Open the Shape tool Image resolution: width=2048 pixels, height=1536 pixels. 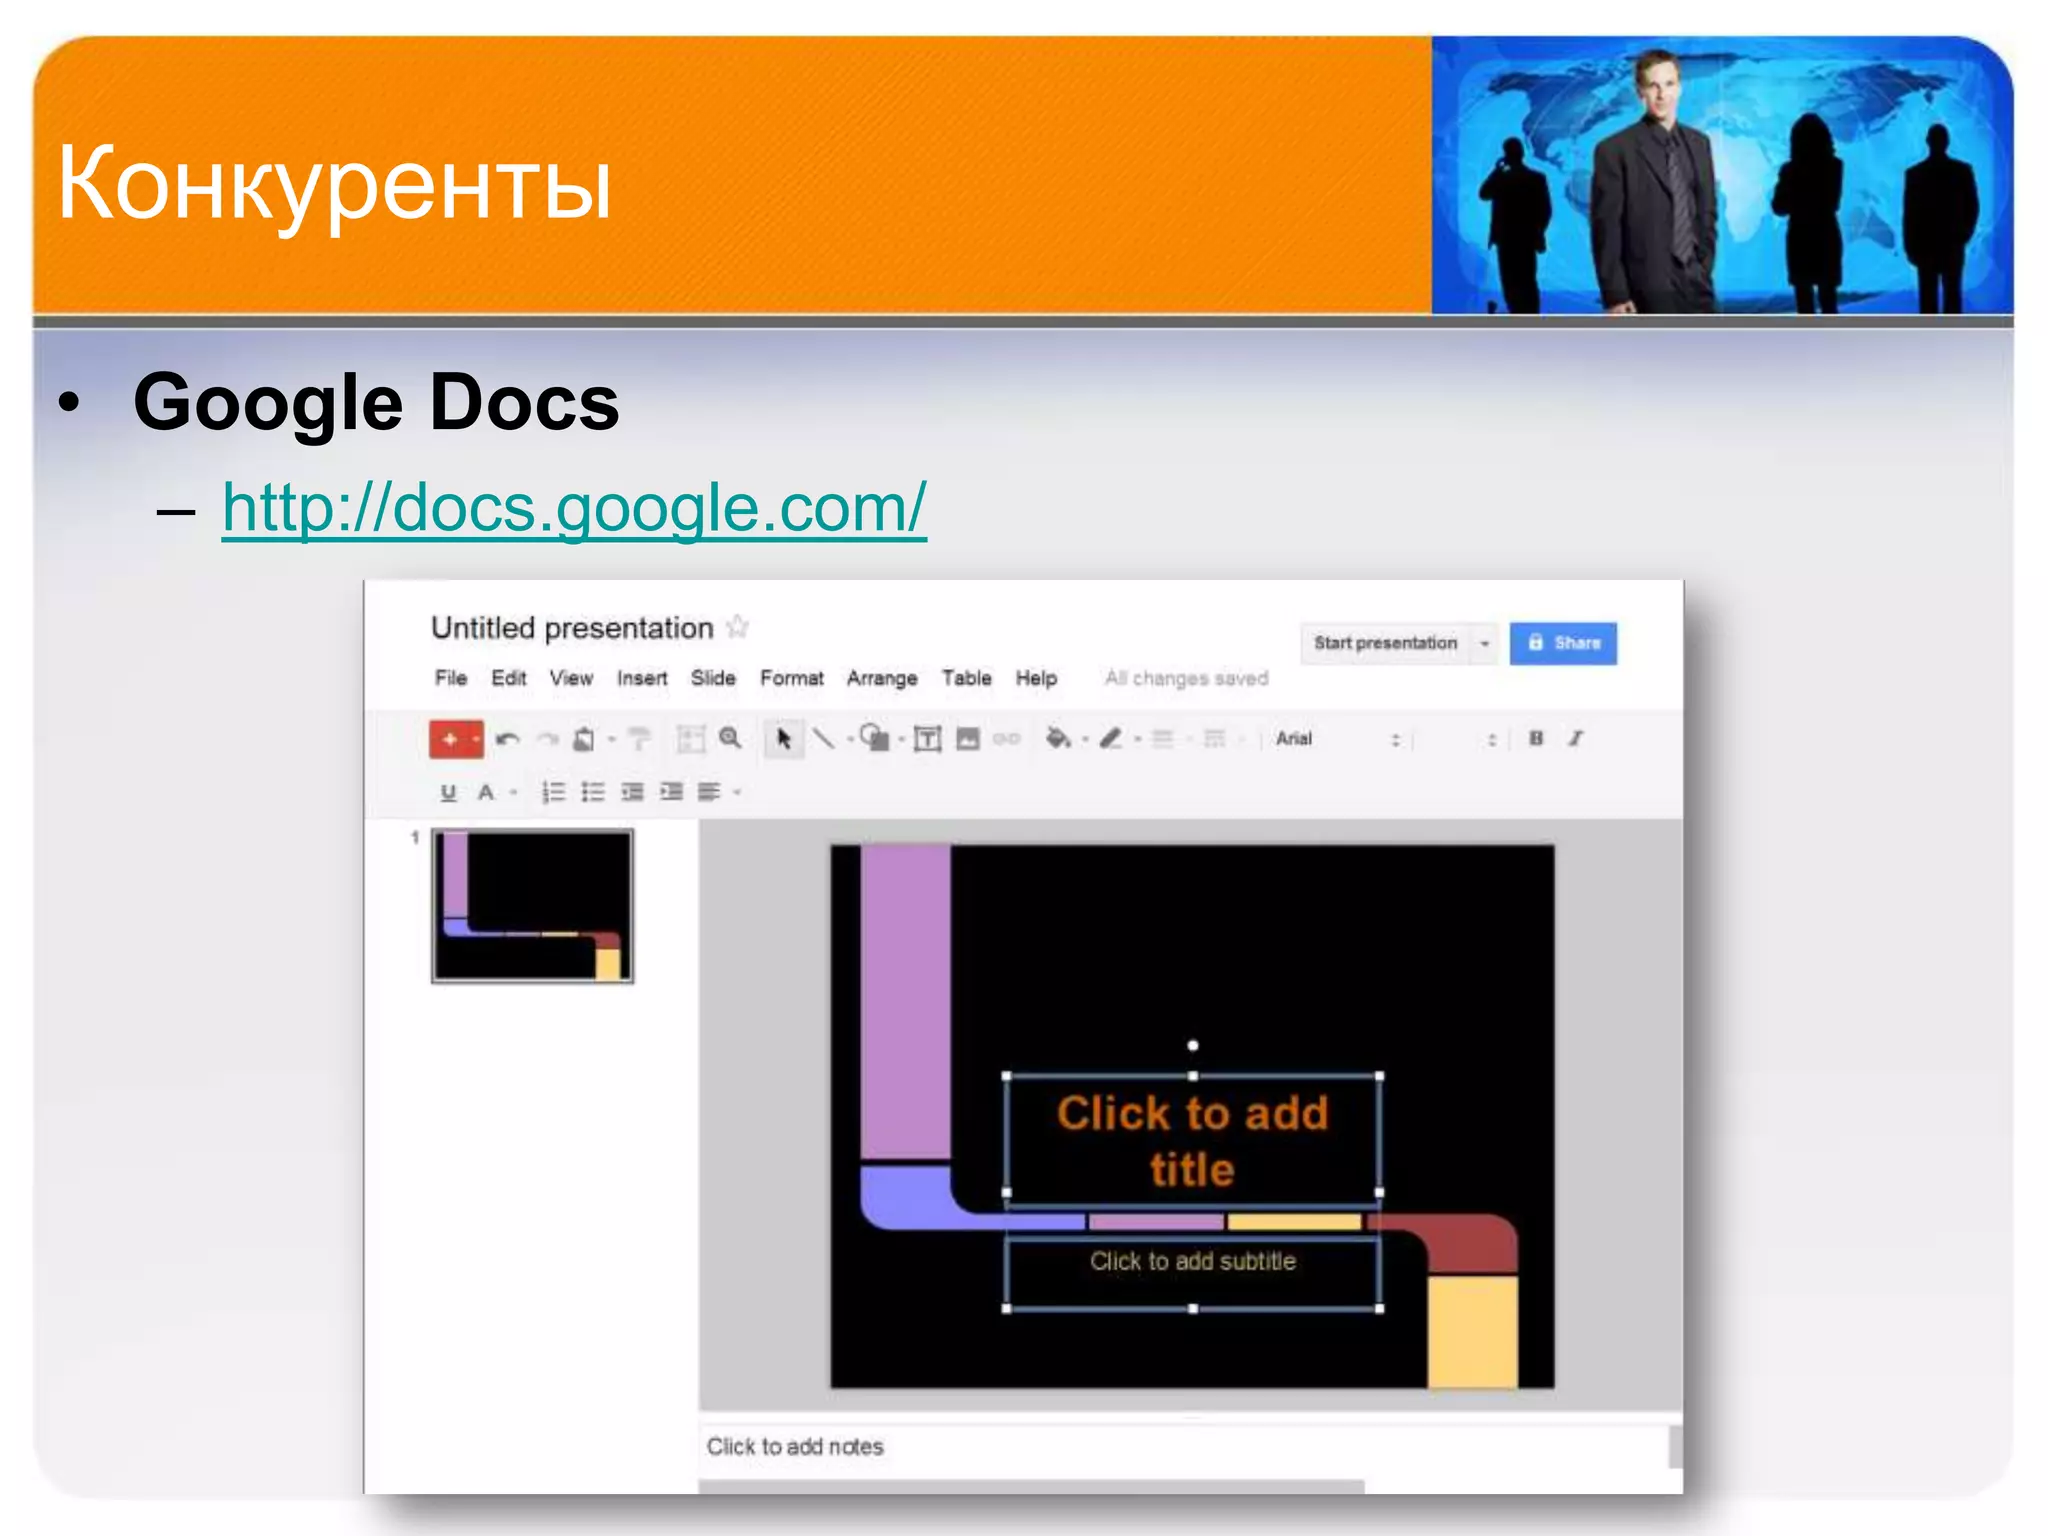875,737
